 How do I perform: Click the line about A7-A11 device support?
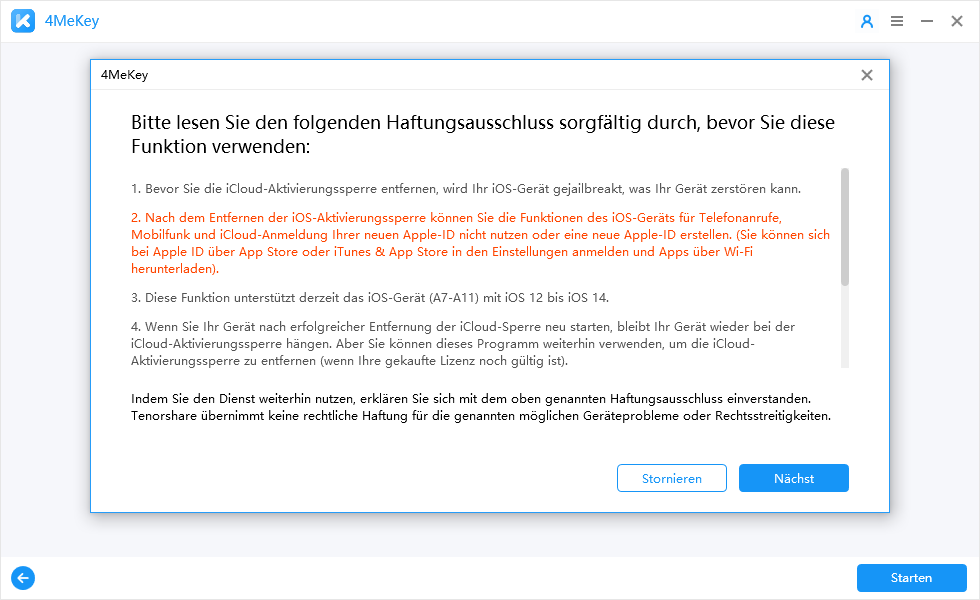(x=370, y=298)
